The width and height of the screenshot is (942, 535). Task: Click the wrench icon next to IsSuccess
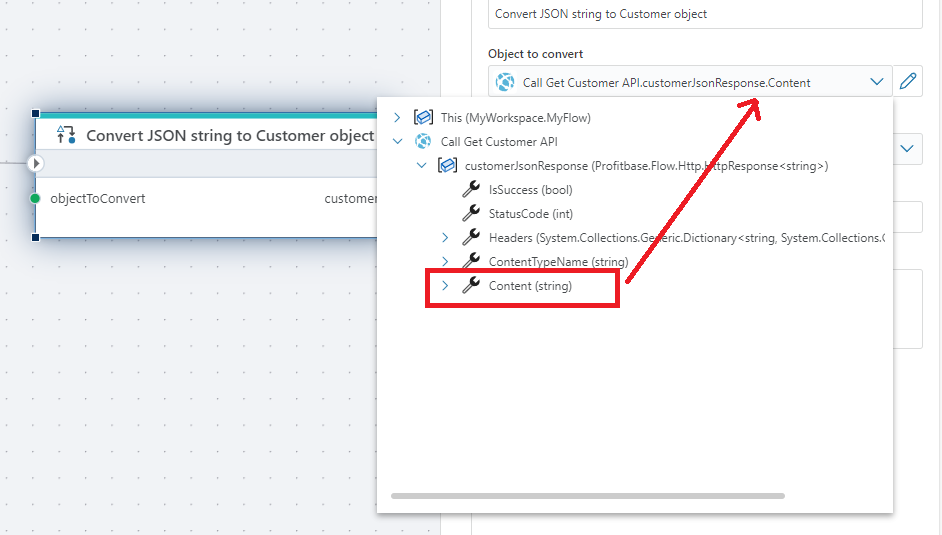coord(471,190)
